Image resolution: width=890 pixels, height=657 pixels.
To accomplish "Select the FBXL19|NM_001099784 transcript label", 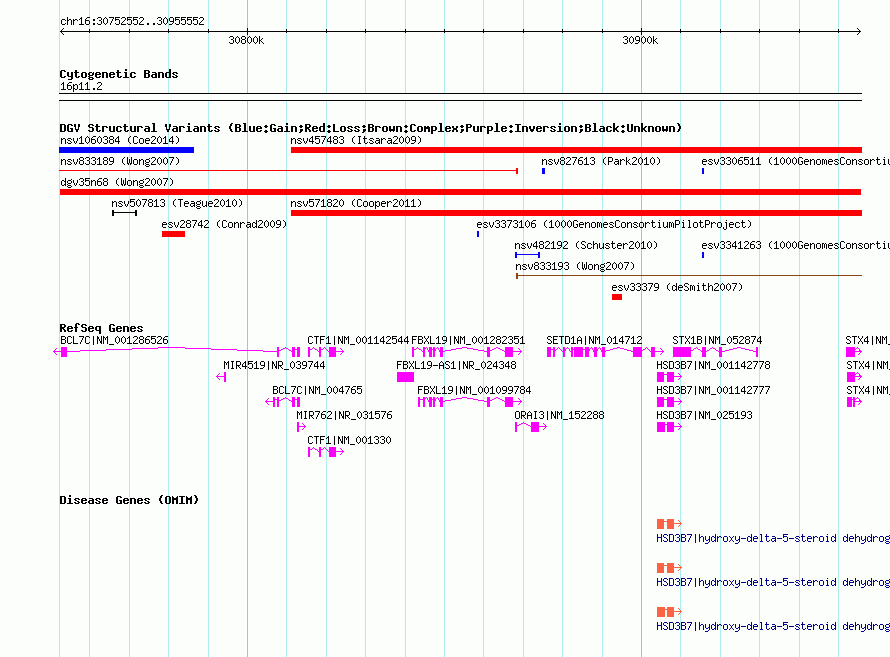I will 474,390.
